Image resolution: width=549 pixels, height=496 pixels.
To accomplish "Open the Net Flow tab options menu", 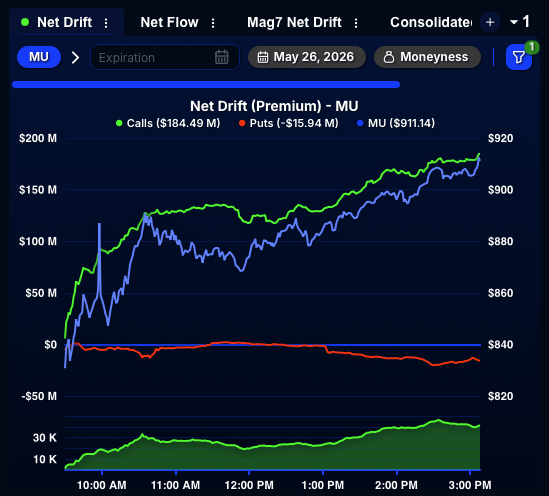I will (x=213, y=23).
